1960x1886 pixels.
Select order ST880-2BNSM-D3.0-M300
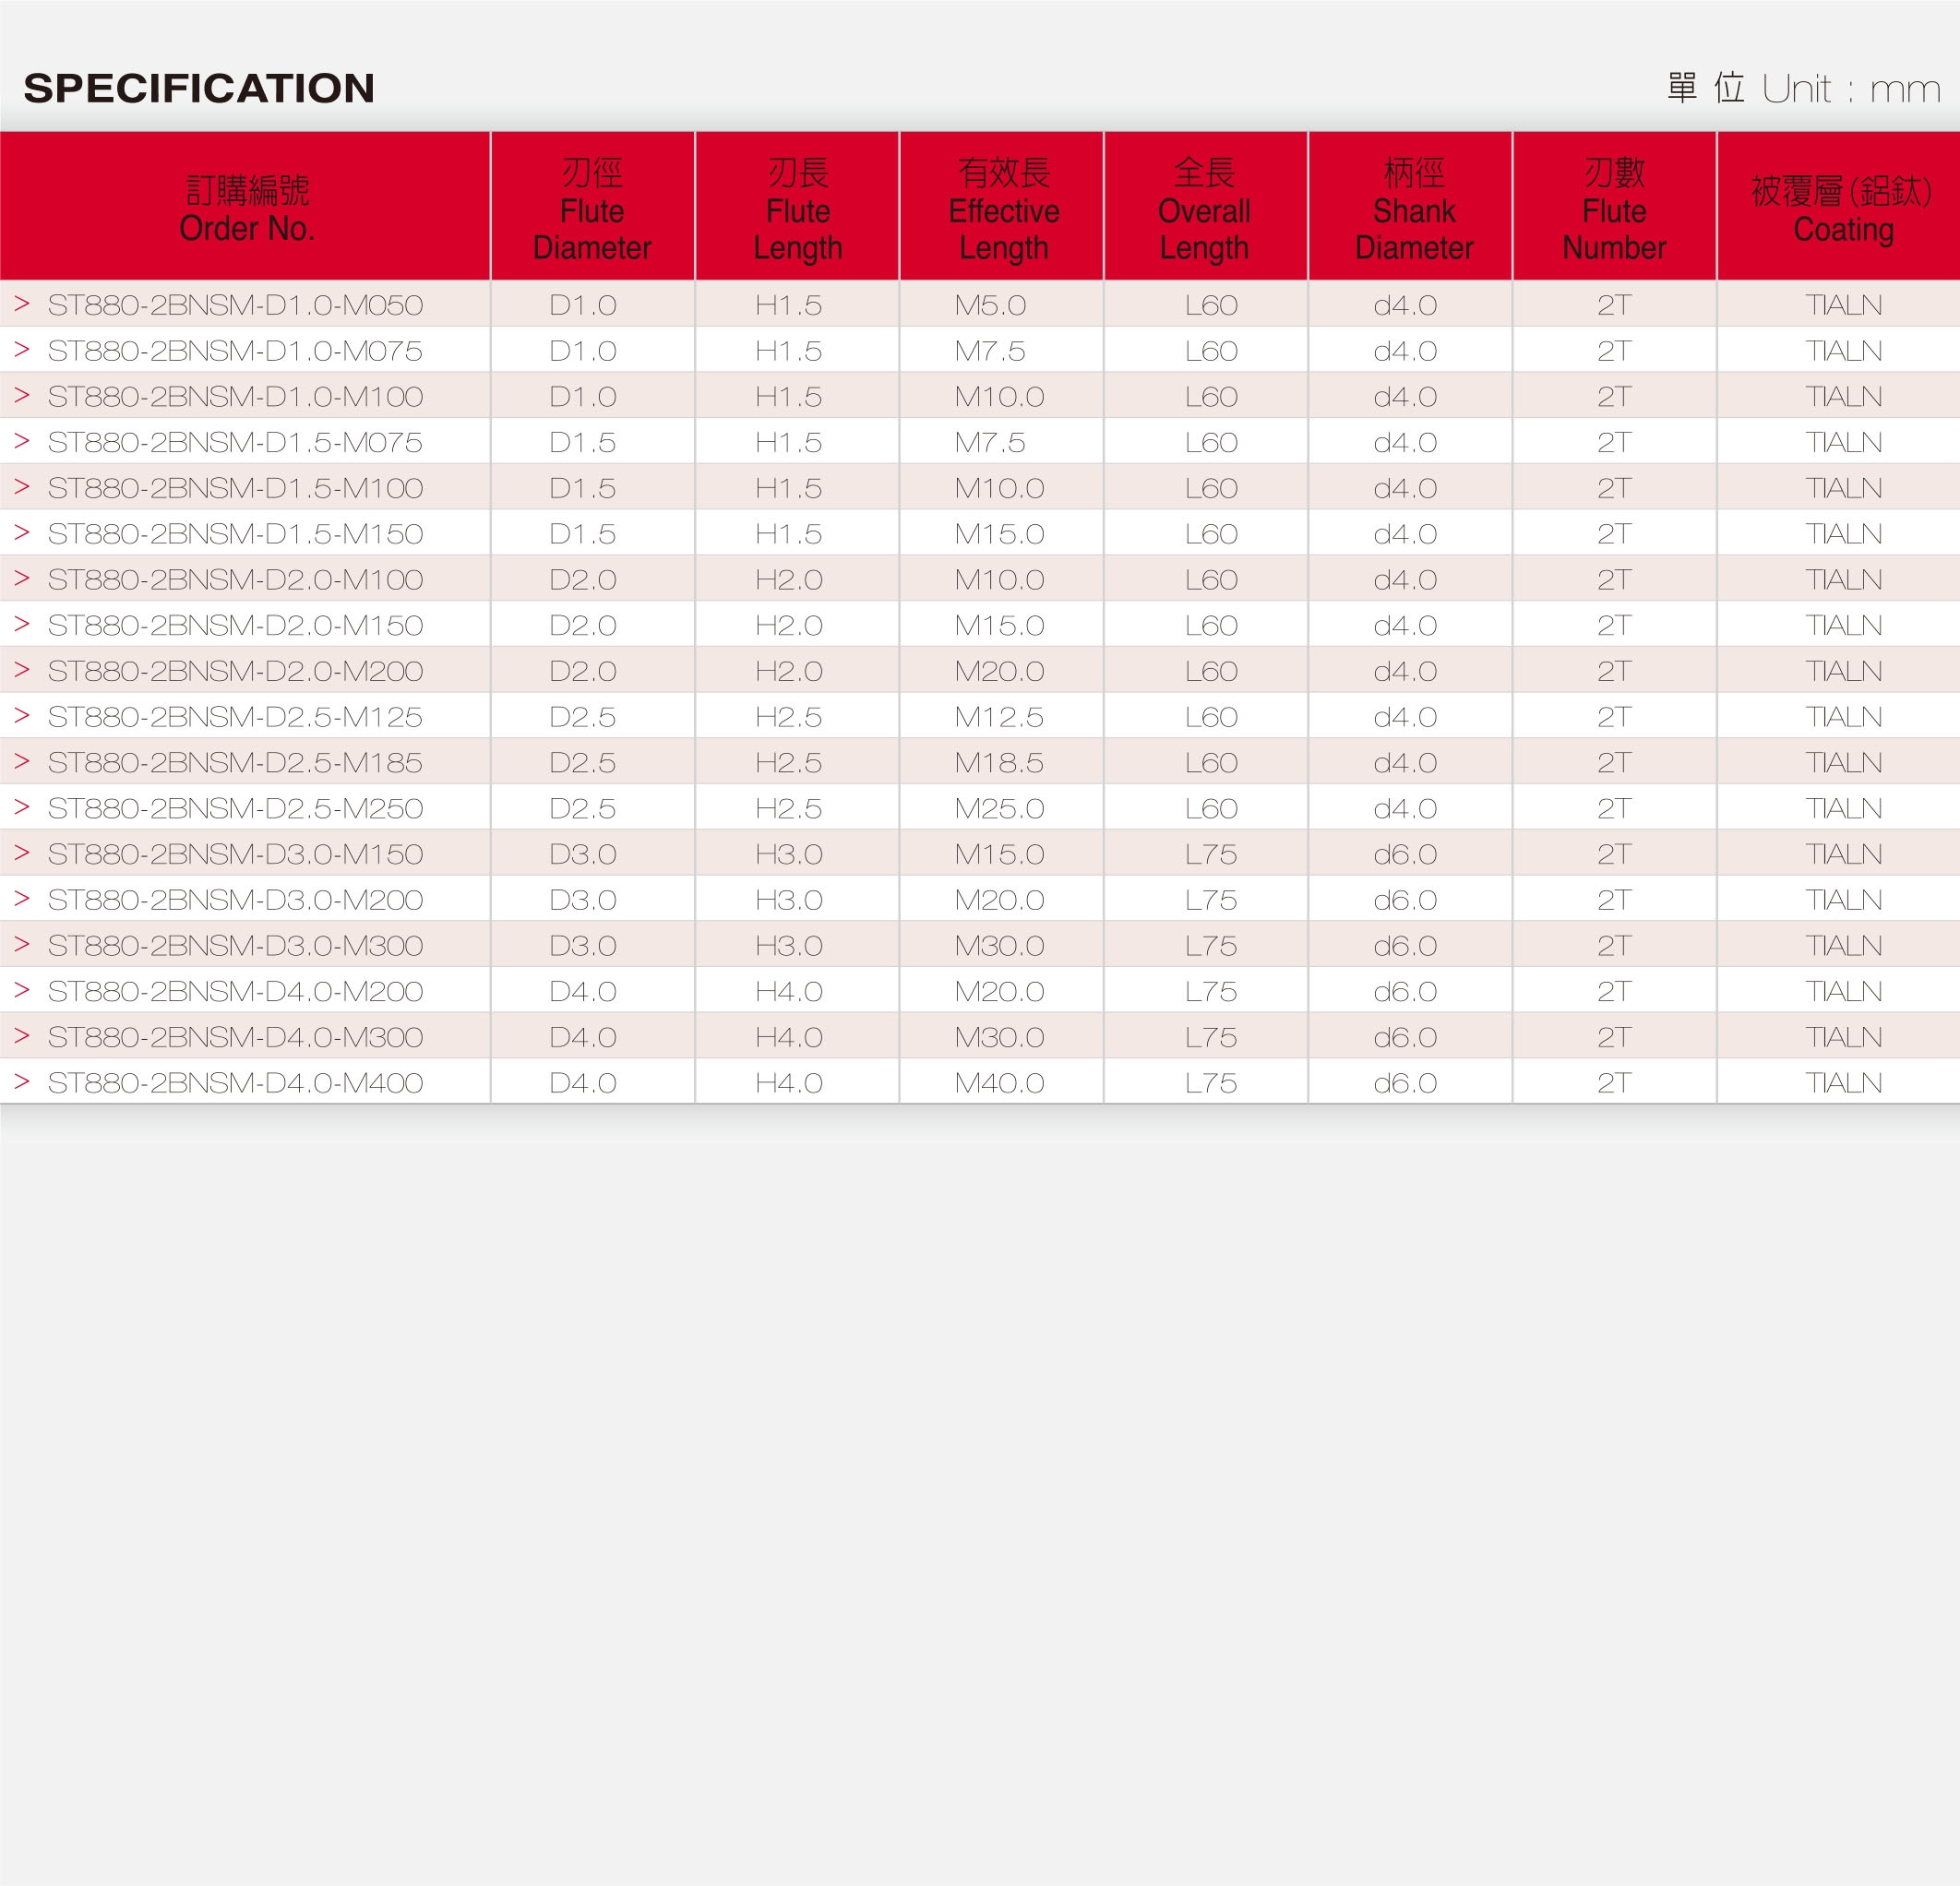pos(235,945)
